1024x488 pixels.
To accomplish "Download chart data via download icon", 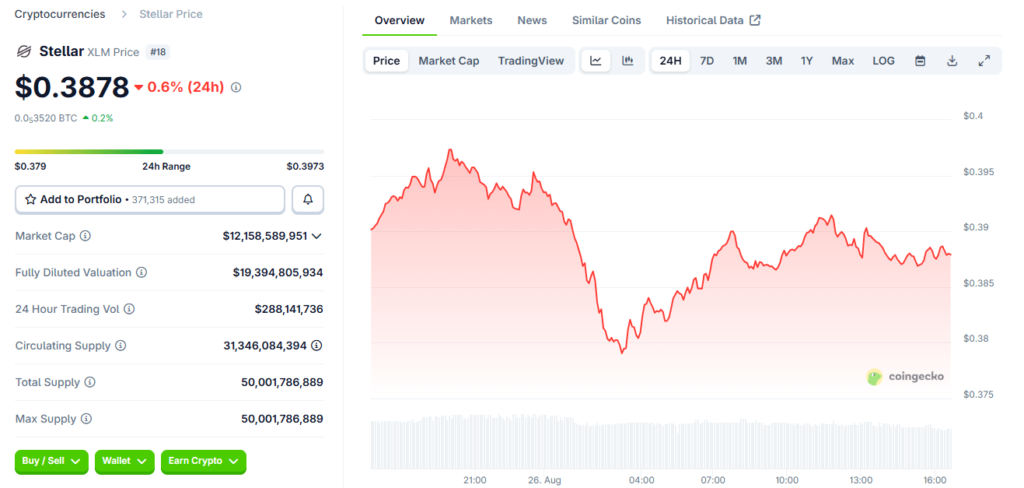I will tap(952, 61).
